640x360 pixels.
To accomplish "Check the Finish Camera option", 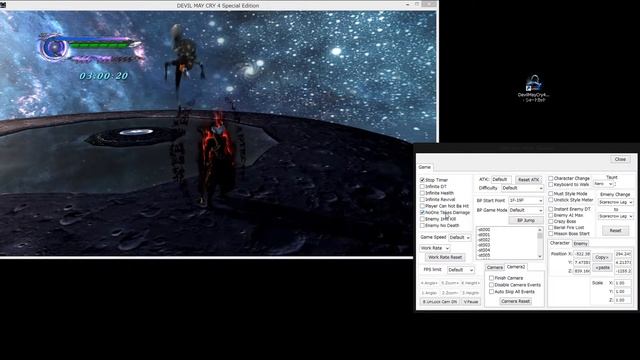I will [491, 278].
